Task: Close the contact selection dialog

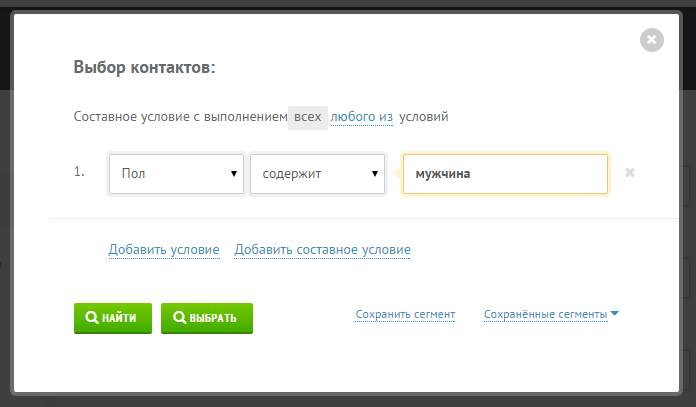Action: pyautogui.click(x=651, y=40)
